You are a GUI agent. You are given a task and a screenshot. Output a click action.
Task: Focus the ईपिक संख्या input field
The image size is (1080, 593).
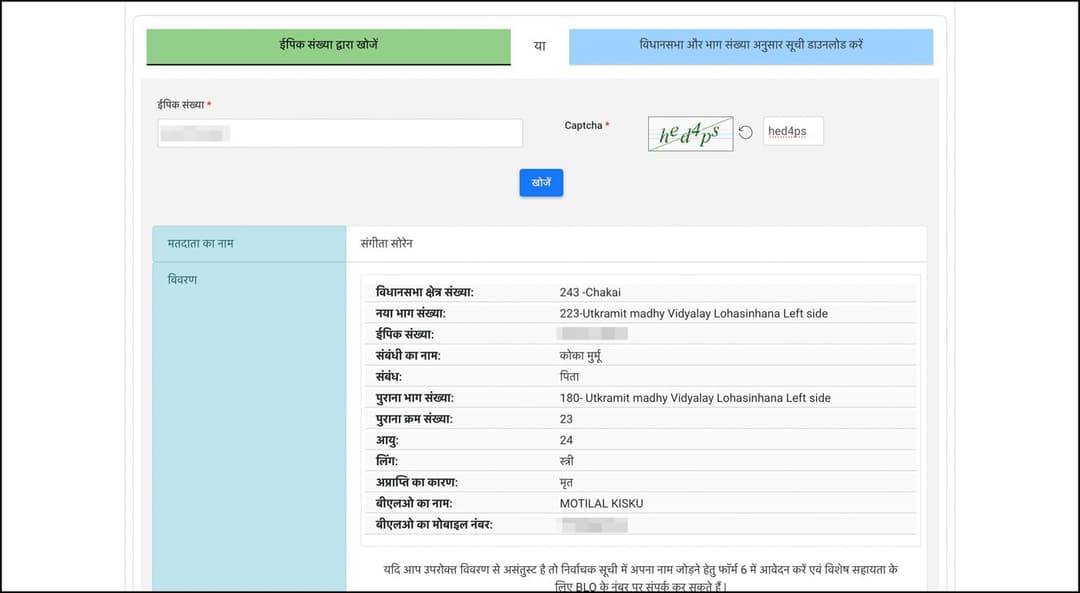pyautogui.click(x=340, y=133)
